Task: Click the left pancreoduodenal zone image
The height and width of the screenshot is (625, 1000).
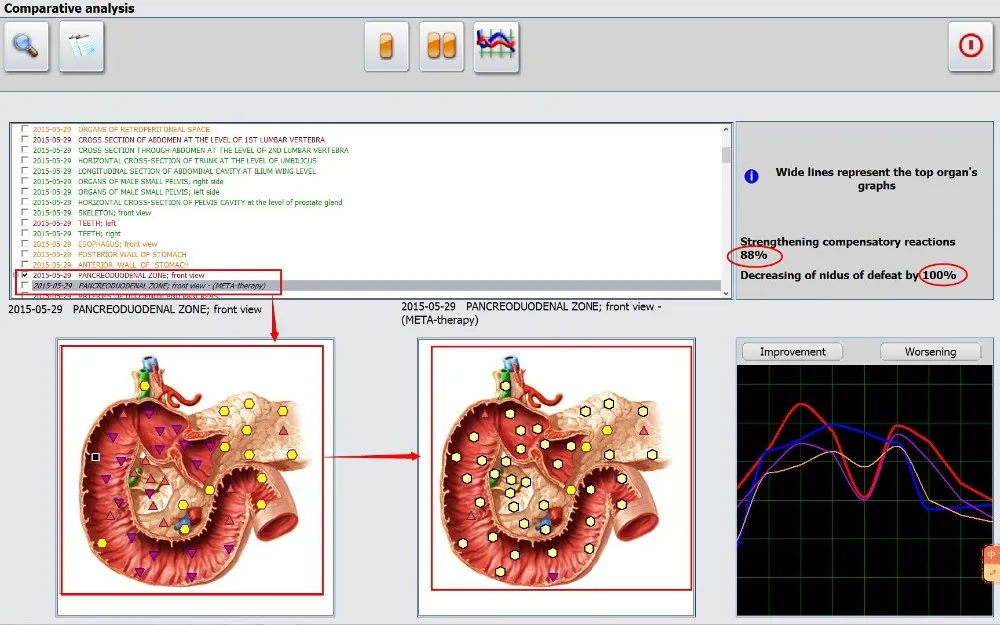Action: [x=190, y=470]
